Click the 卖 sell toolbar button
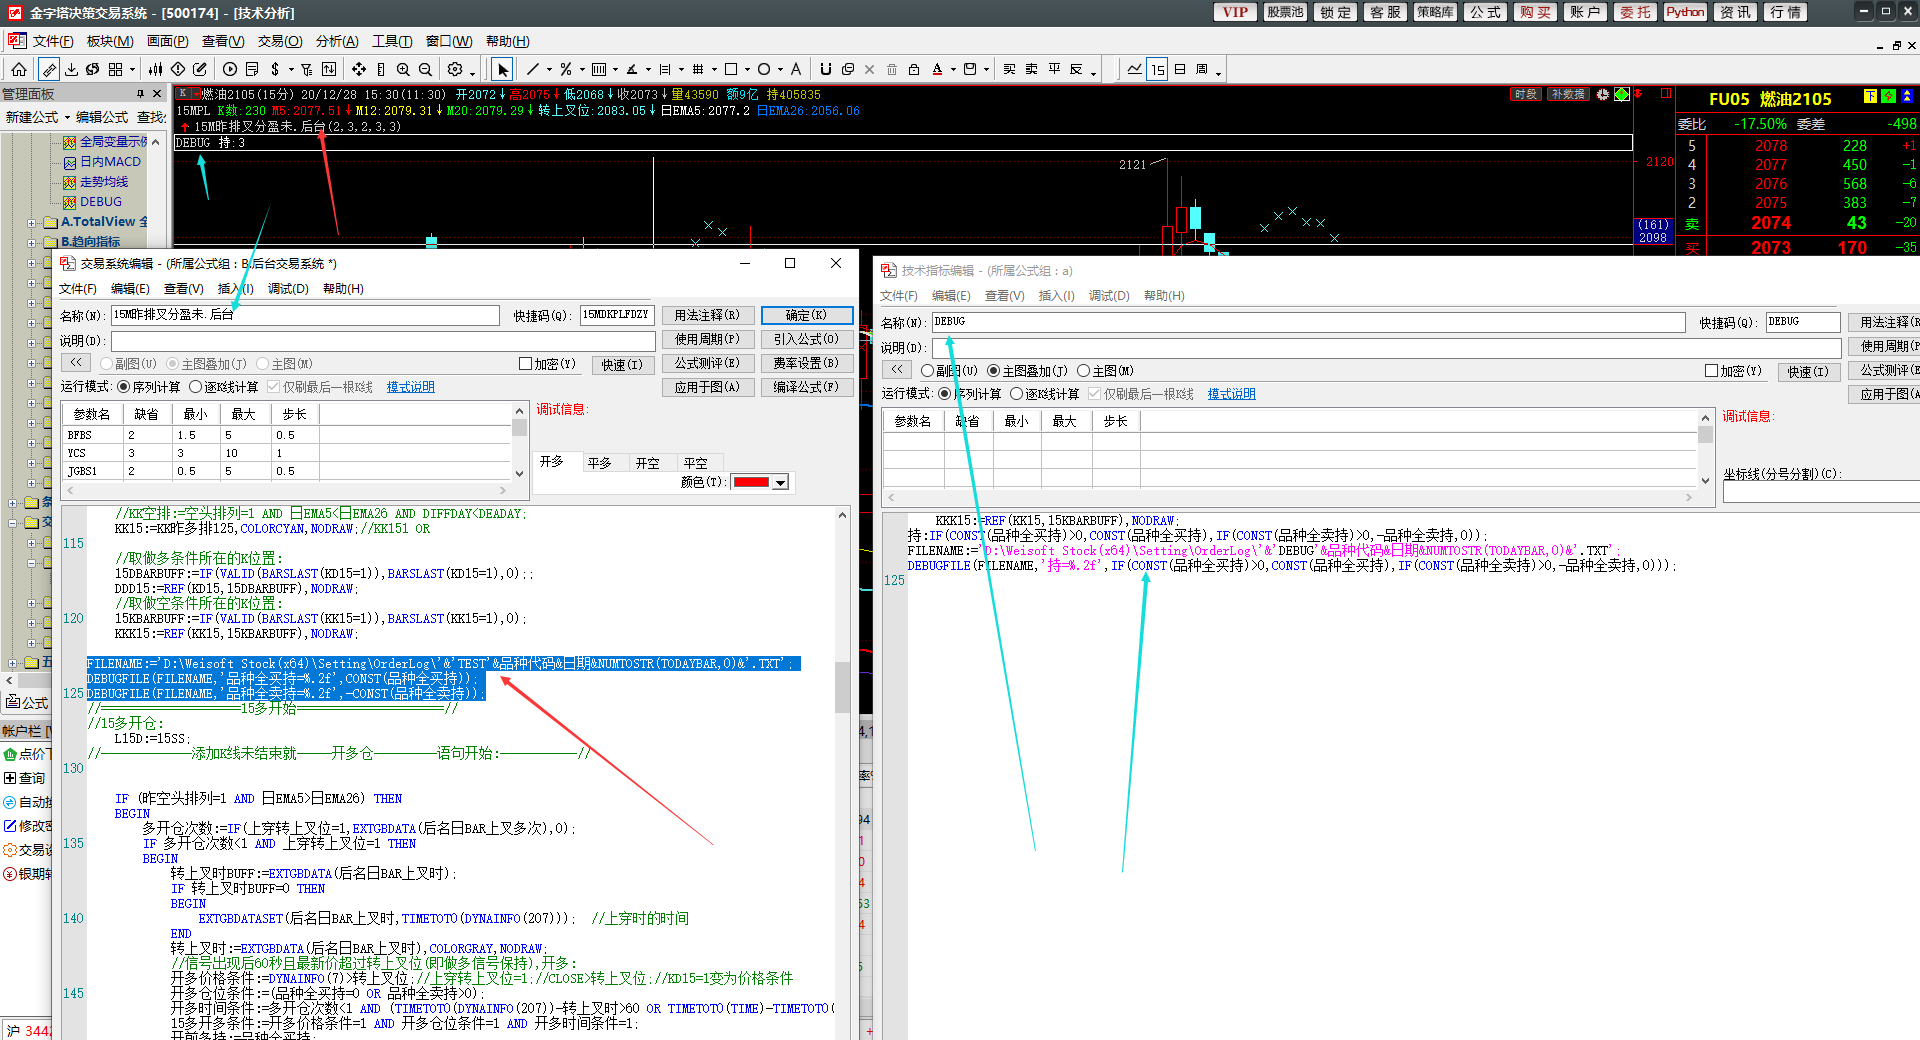Image resolution: width=1920 pixels, height=1040 pixels. click(x=1031, y=69)
